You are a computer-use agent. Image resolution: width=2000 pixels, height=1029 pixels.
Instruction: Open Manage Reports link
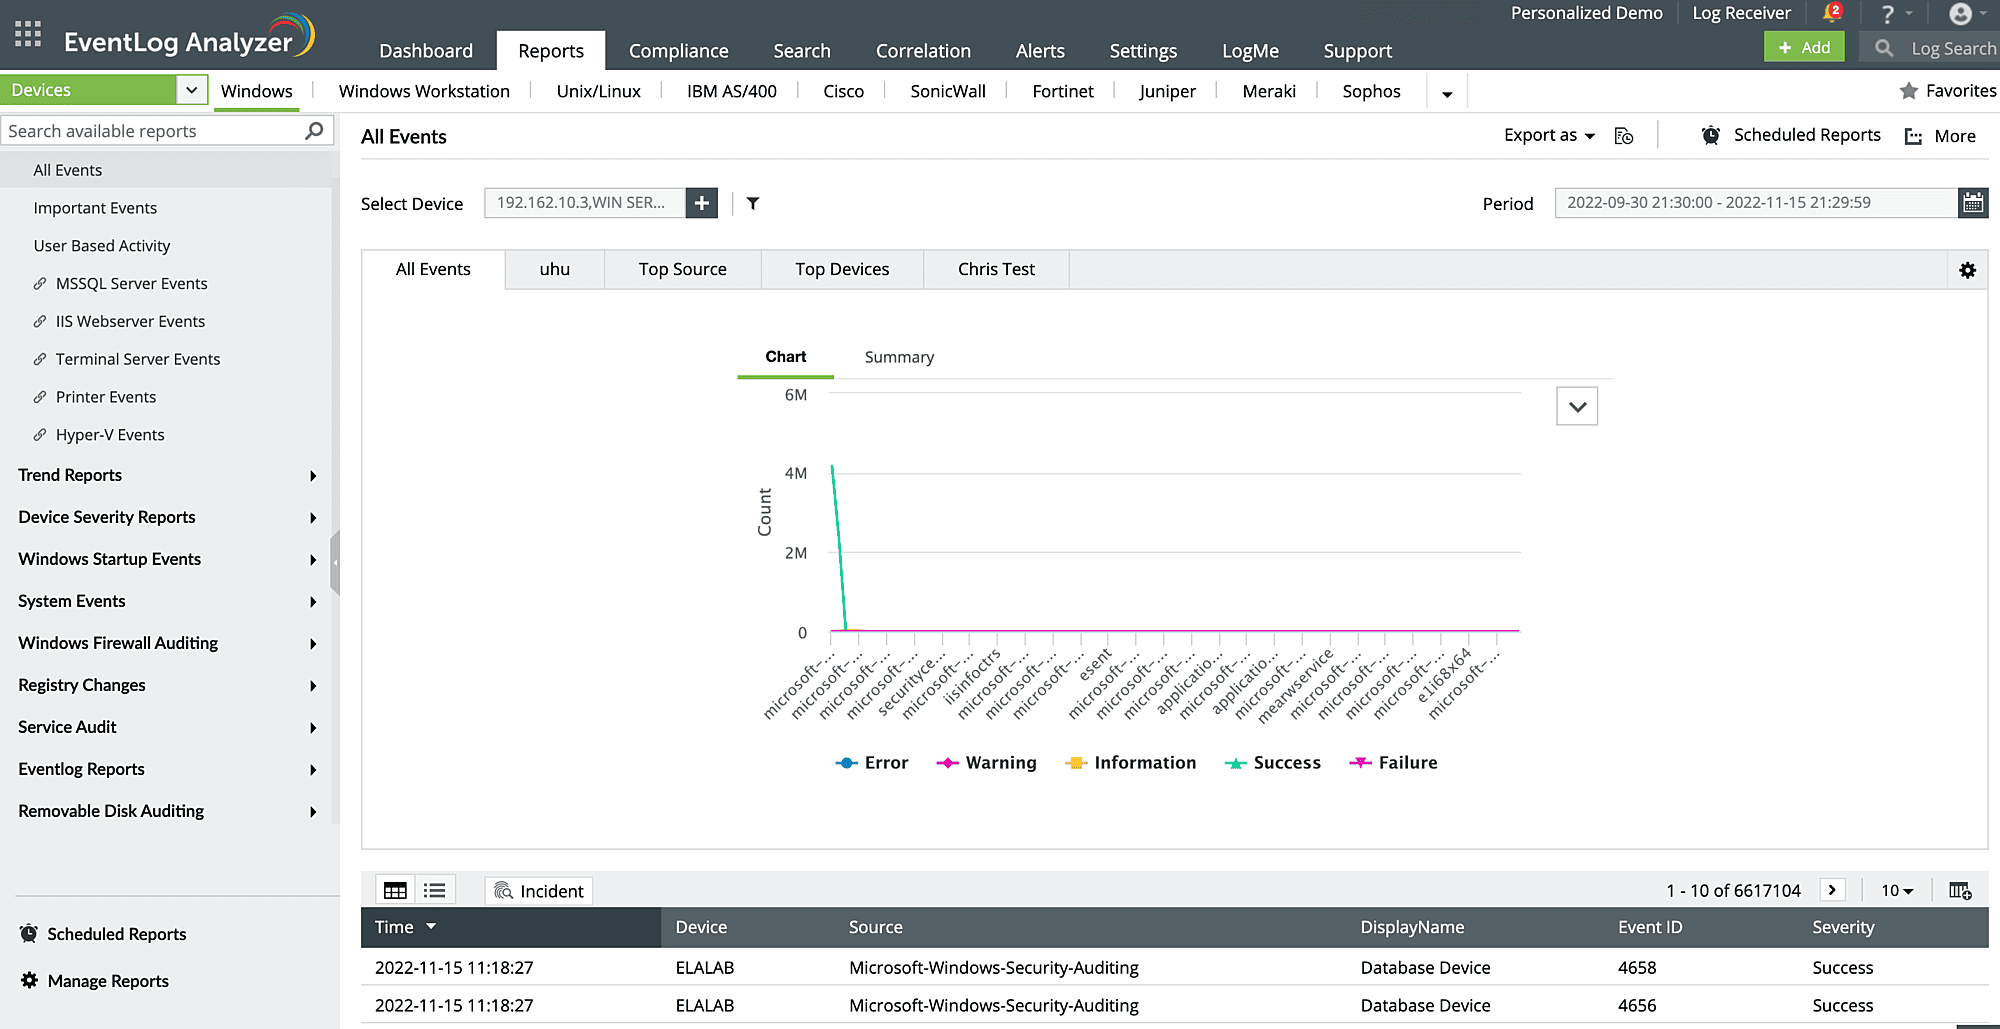point(108,981)
